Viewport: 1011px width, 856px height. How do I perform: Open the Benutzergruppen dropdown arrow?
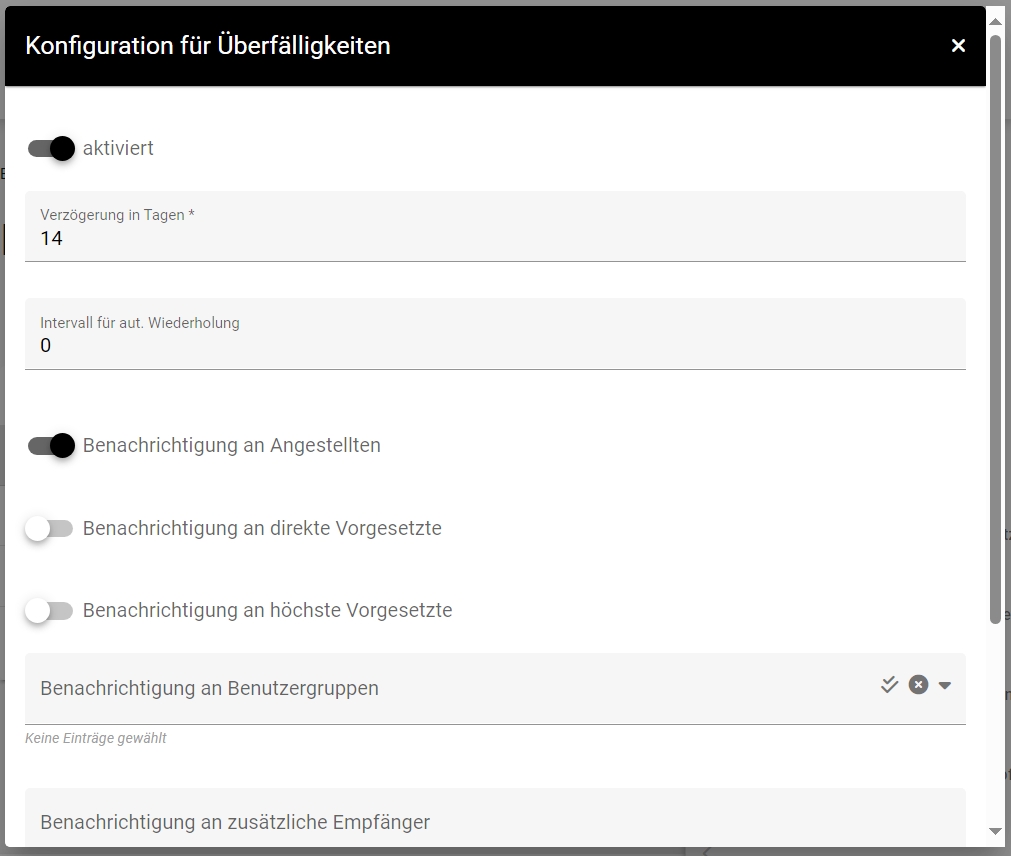pos(945,686)
